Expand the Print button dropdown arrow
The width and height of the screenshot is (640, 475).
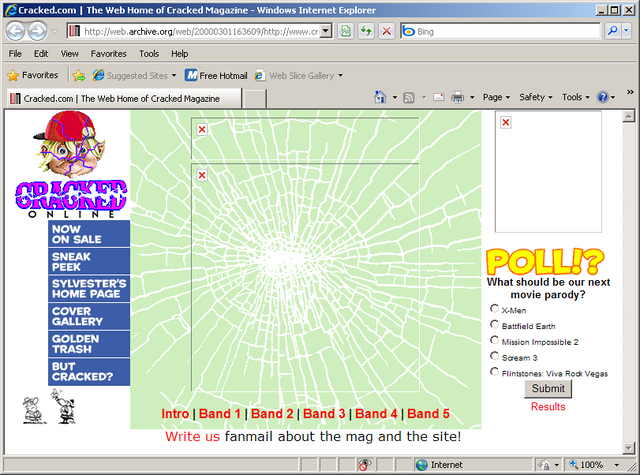[x=472, y=98]
